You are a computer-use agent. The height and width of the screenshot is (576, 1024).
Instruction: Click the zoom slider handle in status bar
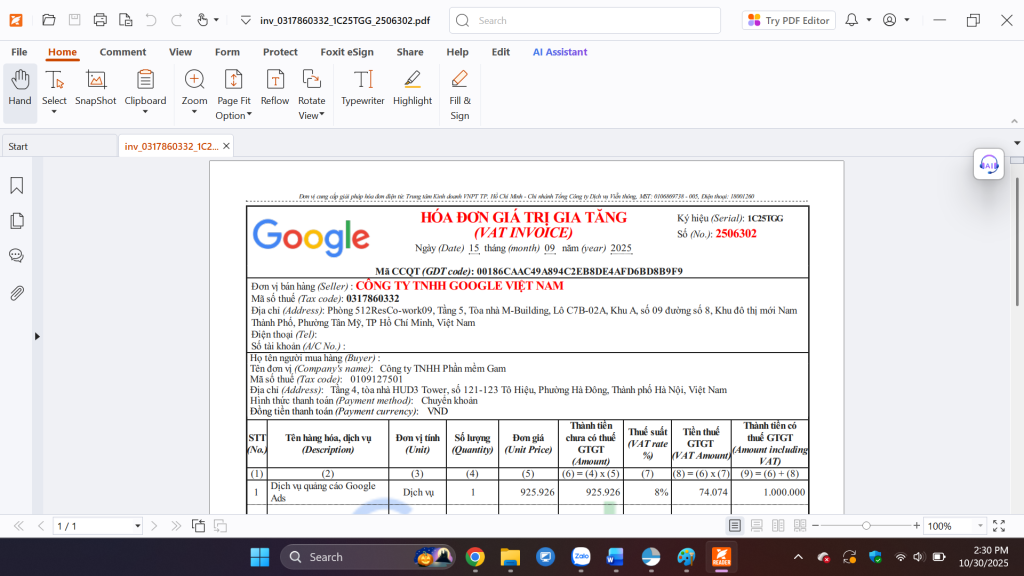coord(866,526)
